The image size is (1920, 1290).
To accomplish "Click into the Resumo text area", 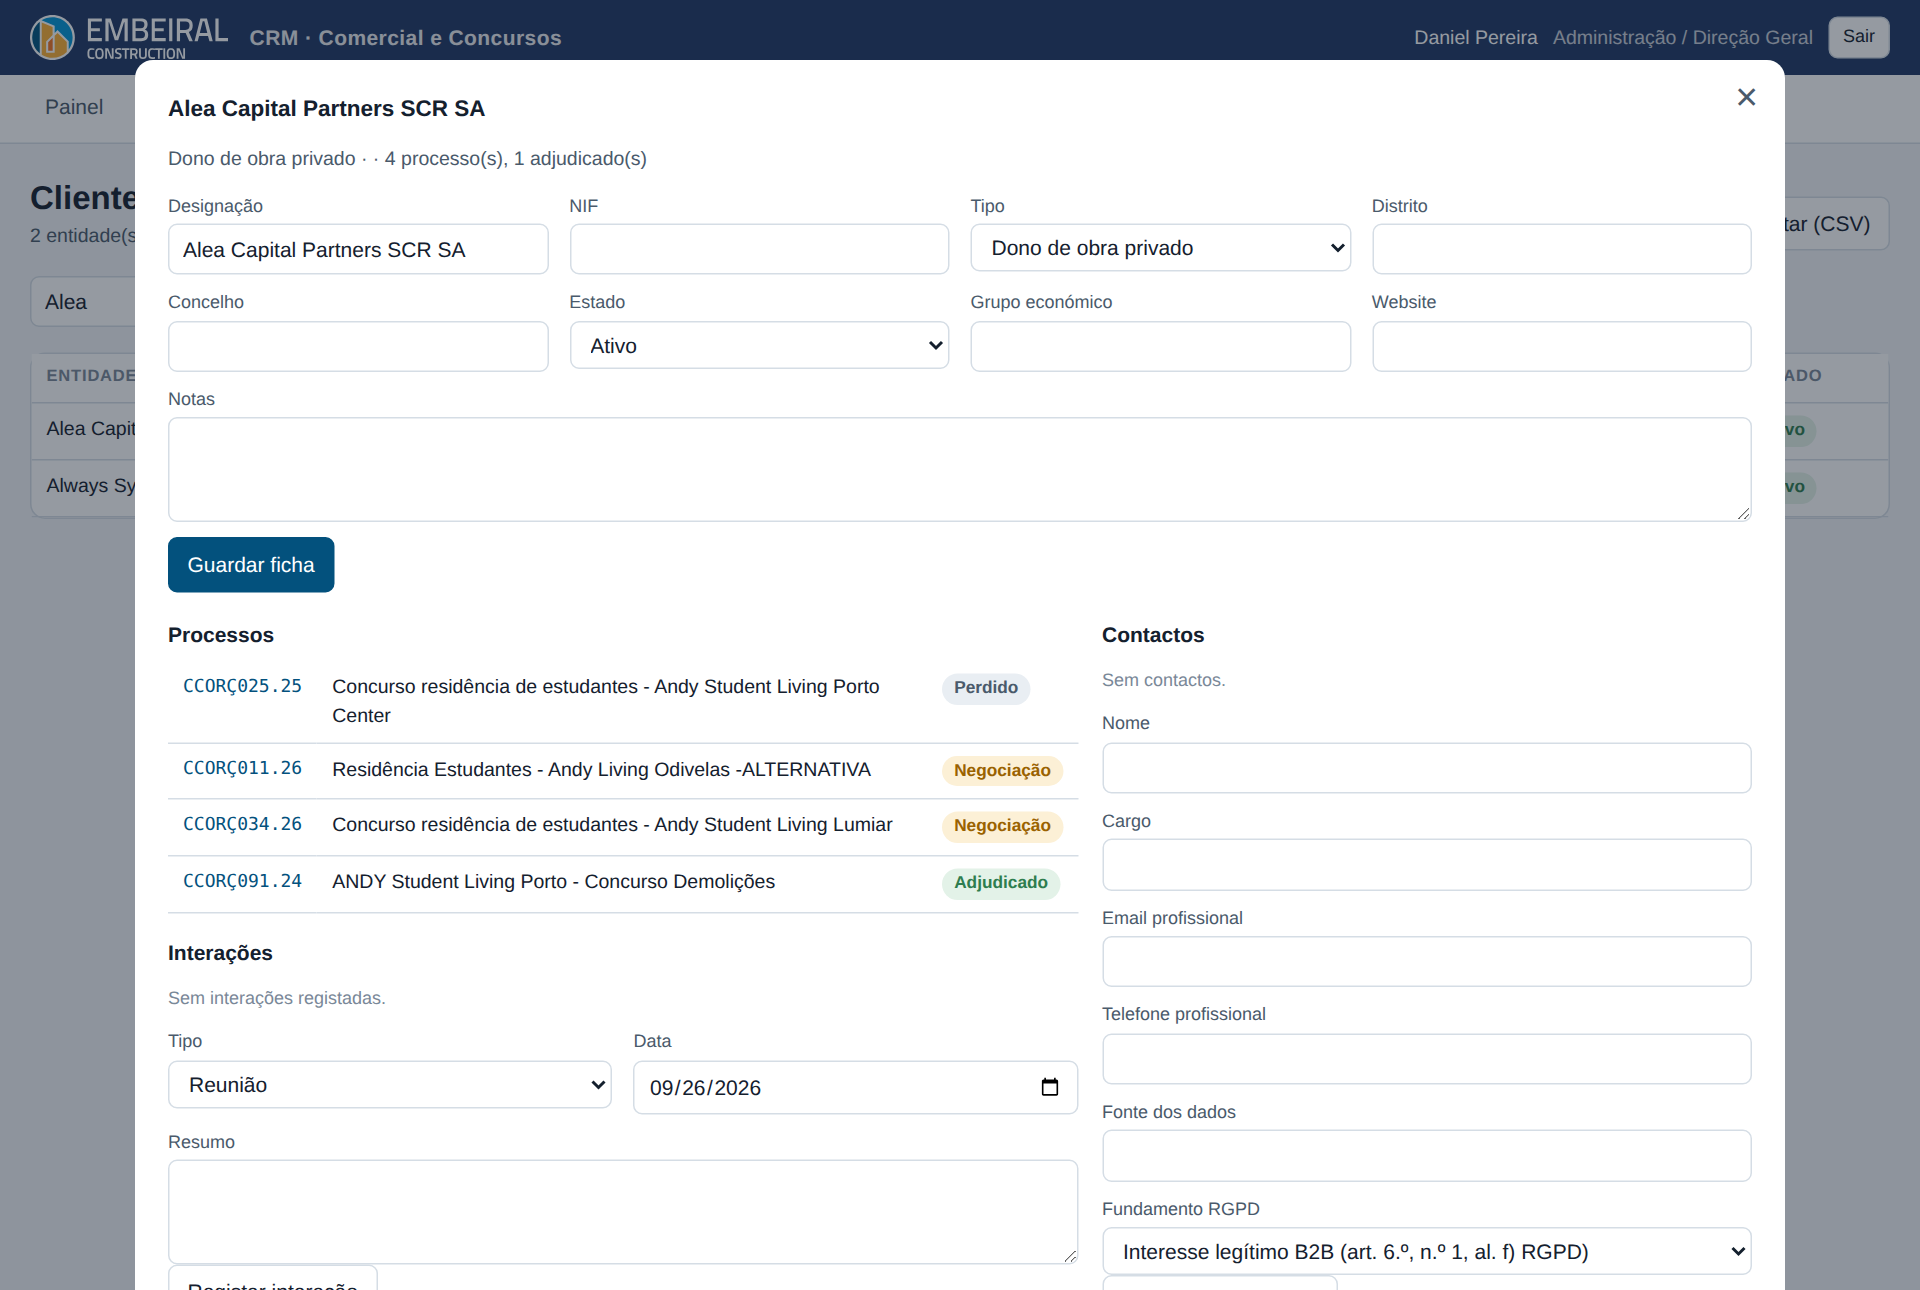I will click(623, 1212).
